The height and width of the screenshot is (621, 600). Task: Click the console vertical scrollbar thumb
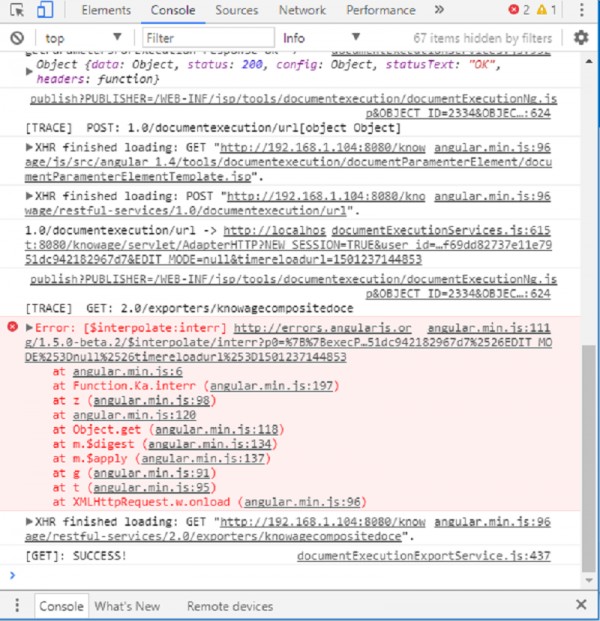point(589,459)
